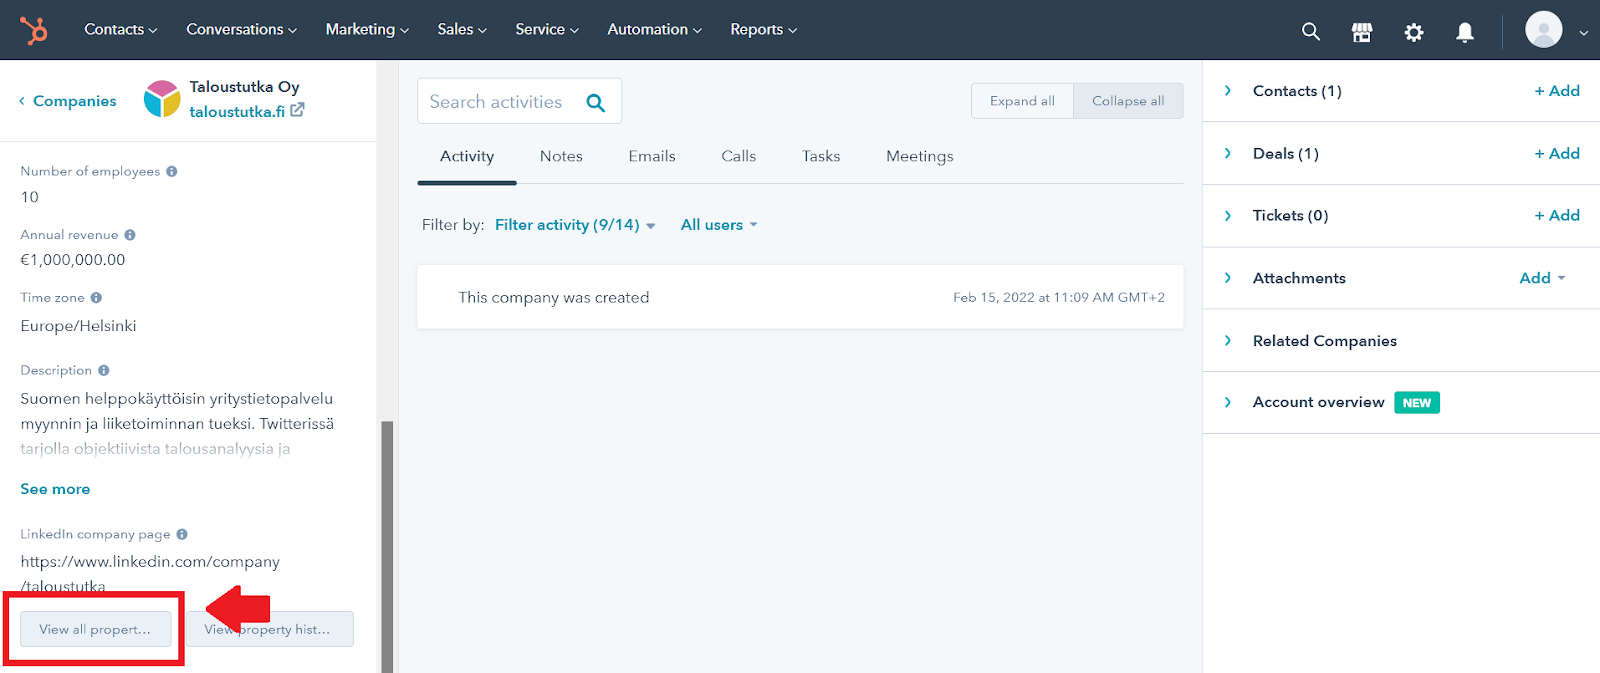Click the Taloustutka Oy company logo
The height and width of the screenshot is (673, 1600).
162,99
